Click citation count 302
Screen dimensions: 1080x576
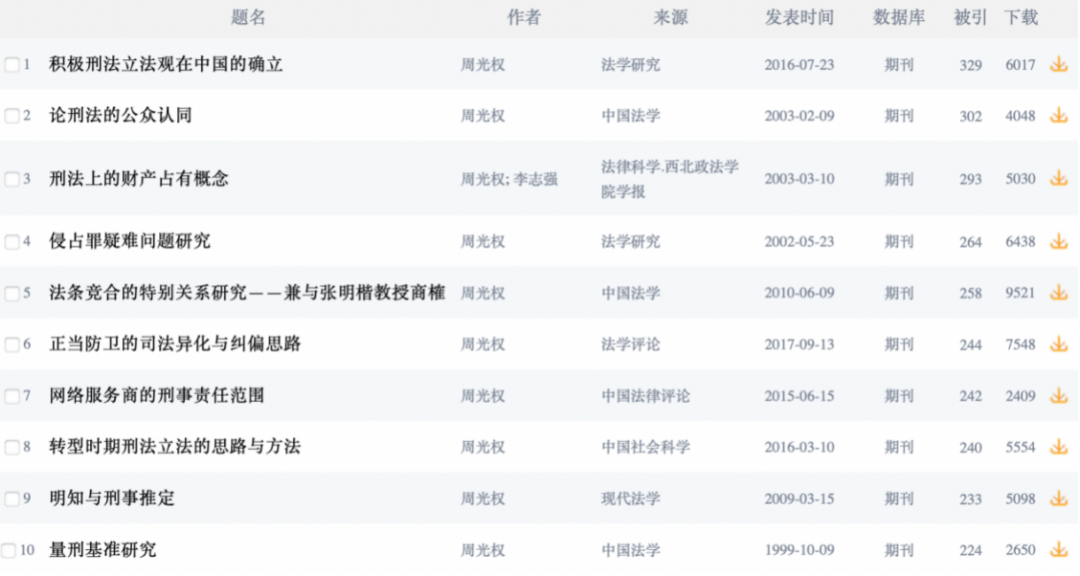970,116
